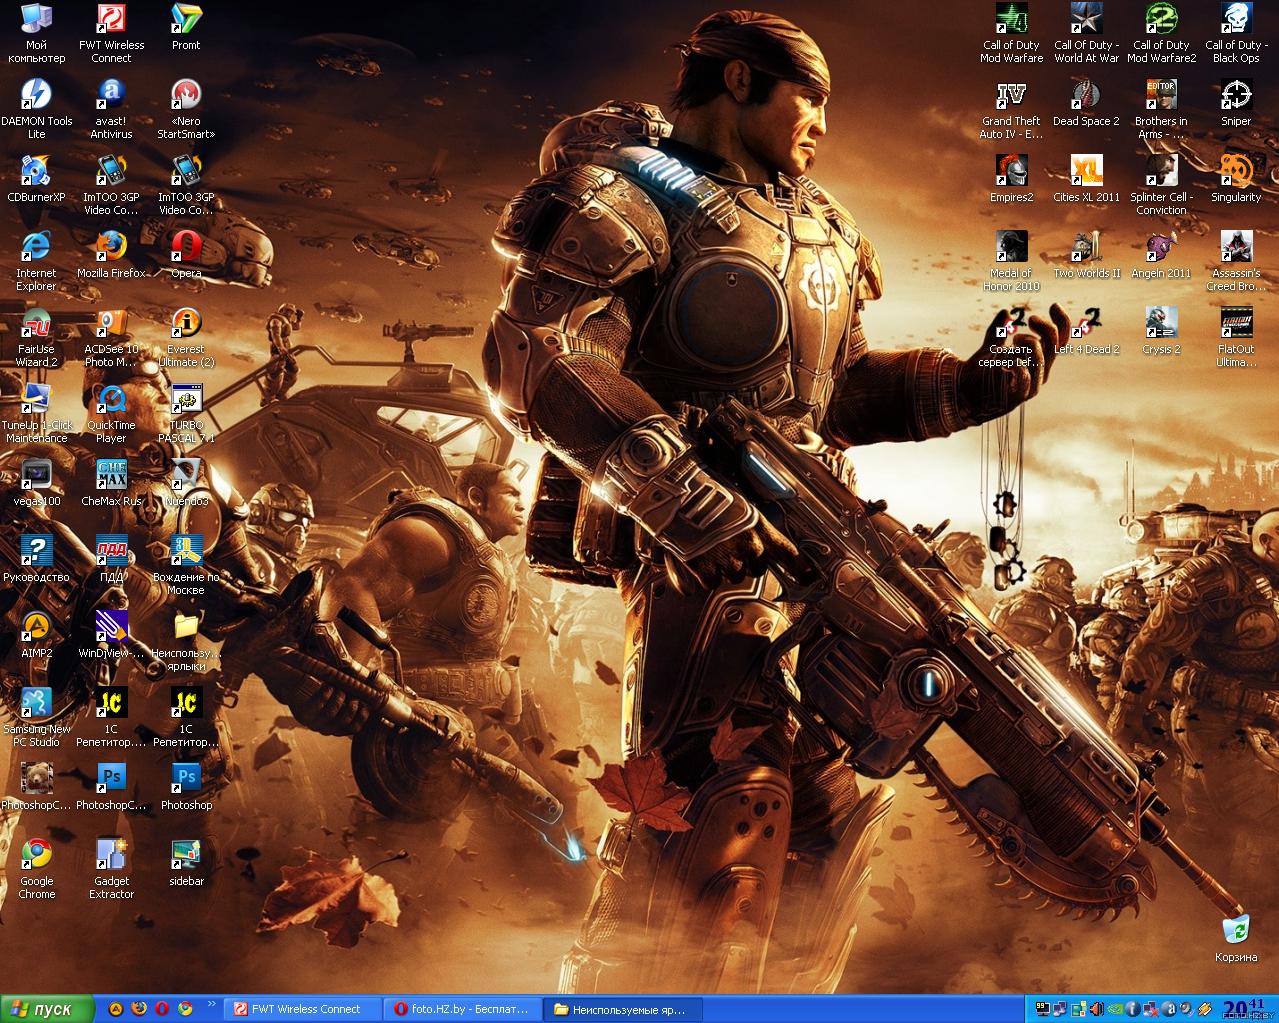Select the Вождение по Москве icon
1279x1023 pixels.
(186, 564)
